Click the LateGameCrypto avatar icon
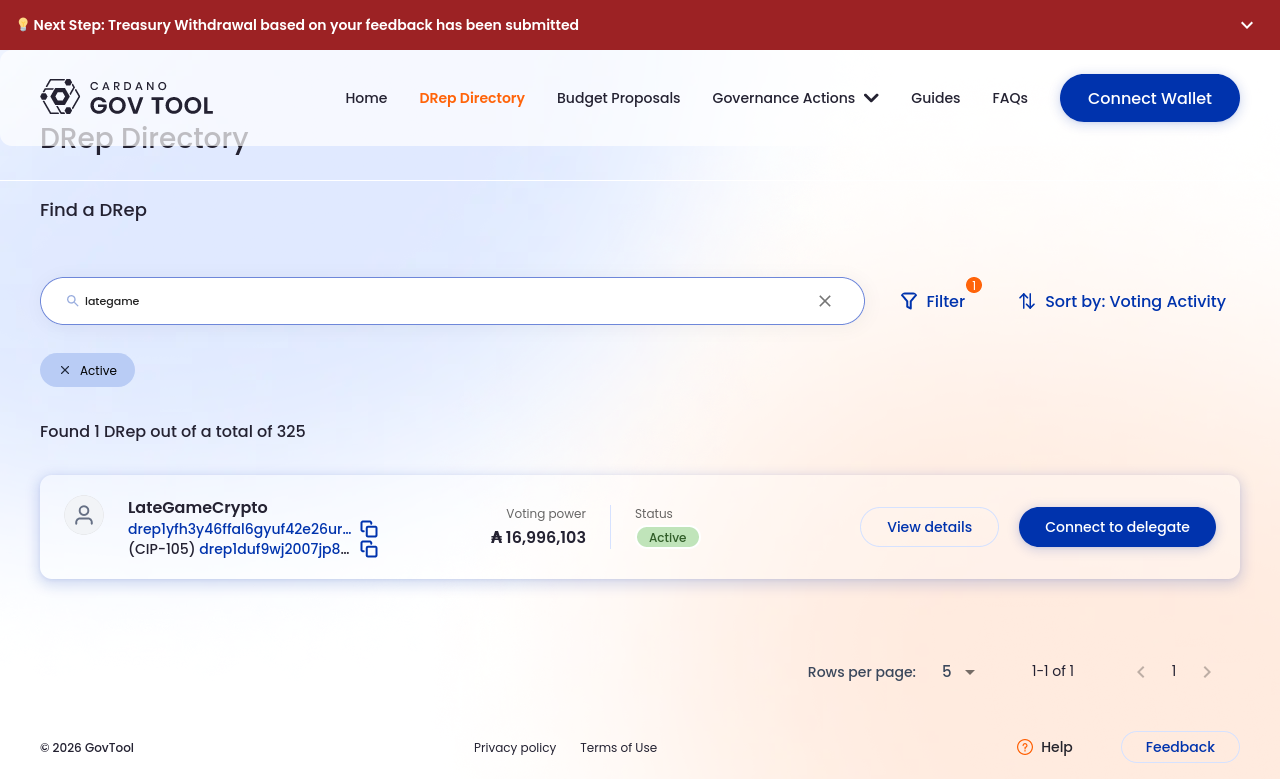Viewport: 1280px width, 779px height. click(84, 515)
